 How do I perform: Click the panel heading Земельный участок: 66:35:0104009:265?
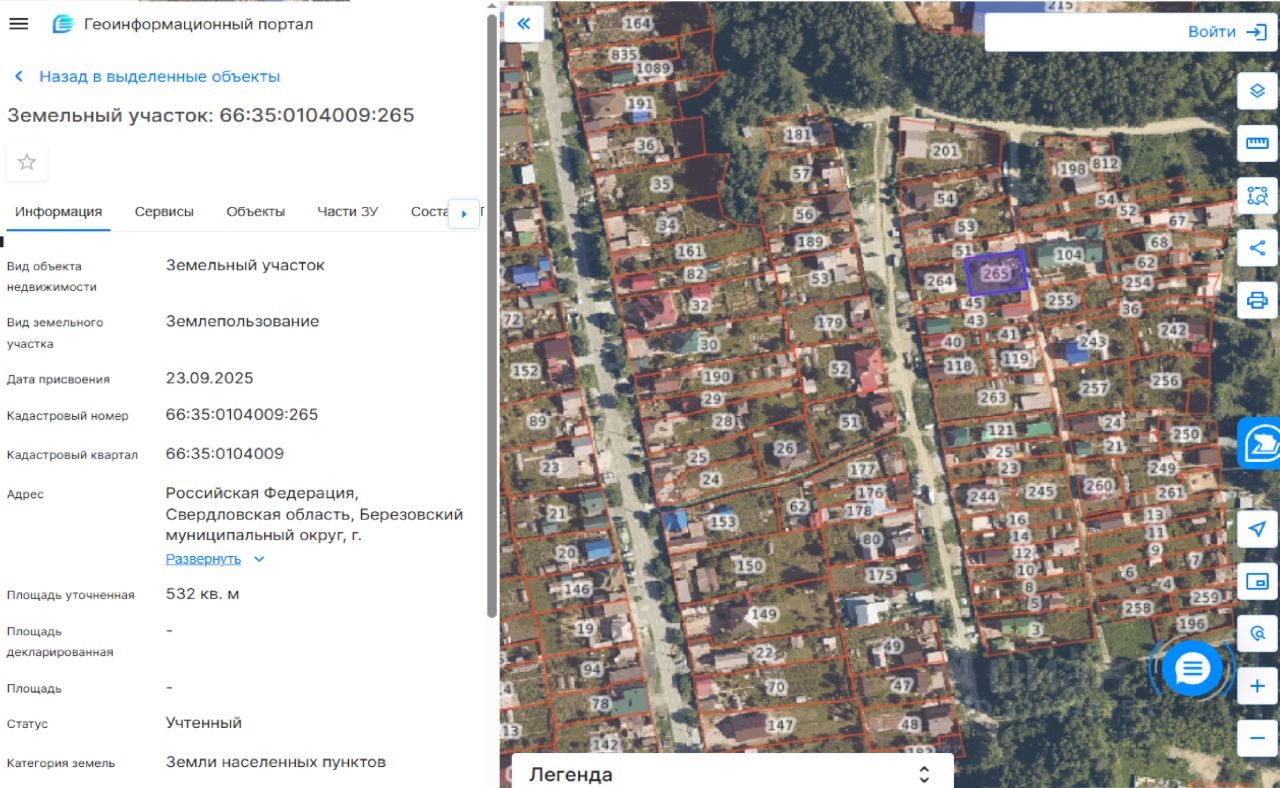(x=211, y=115)
